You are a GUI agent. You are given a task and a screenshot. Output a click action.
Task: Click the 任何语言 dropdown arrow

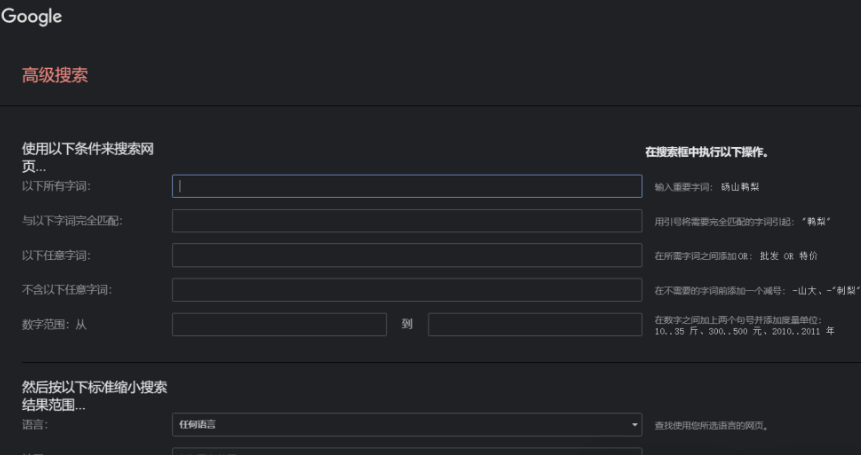(634, 425)
